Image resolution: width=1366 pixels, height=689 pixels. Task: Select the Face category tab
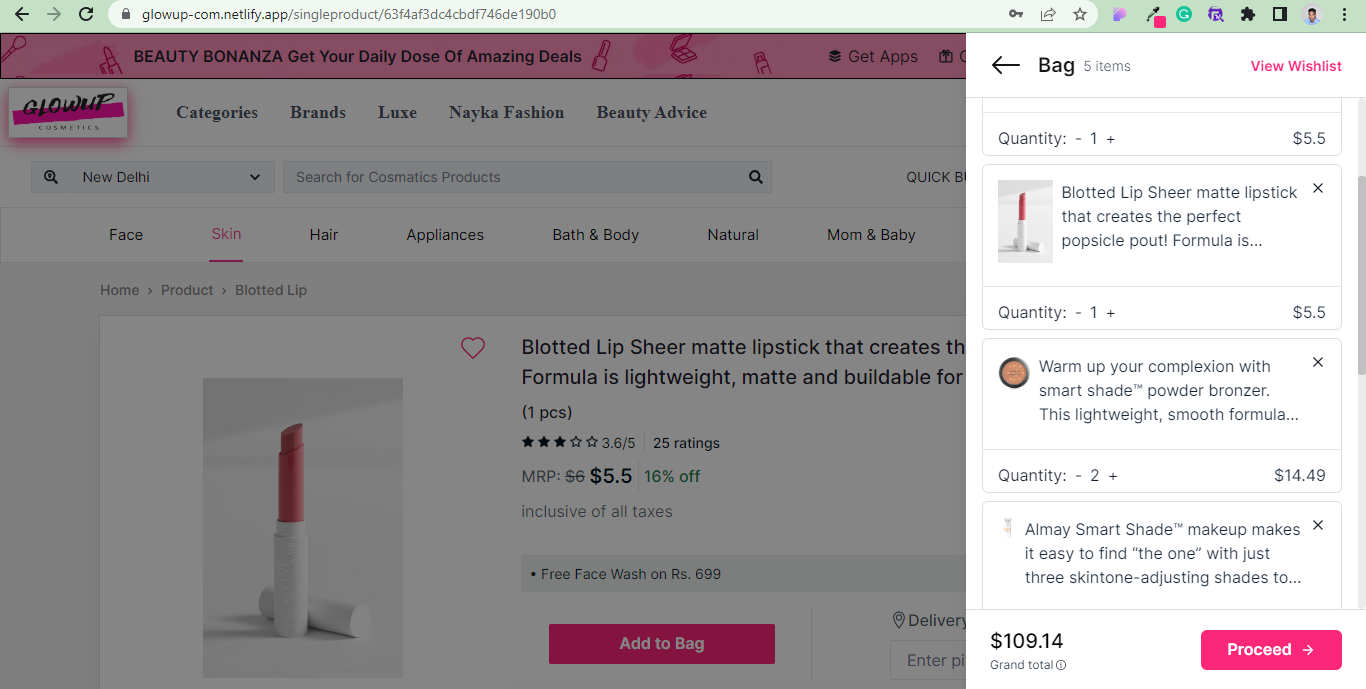click(126, 235)
